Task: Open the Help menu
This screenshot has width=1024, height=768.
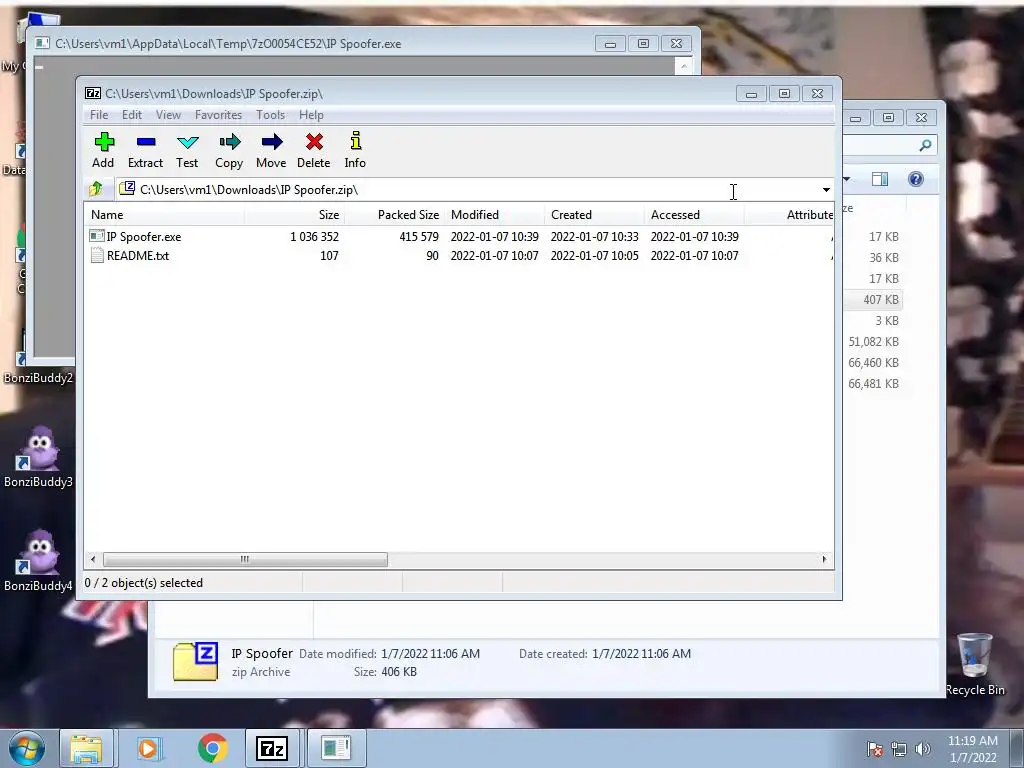Action: [x=312, y=115]
